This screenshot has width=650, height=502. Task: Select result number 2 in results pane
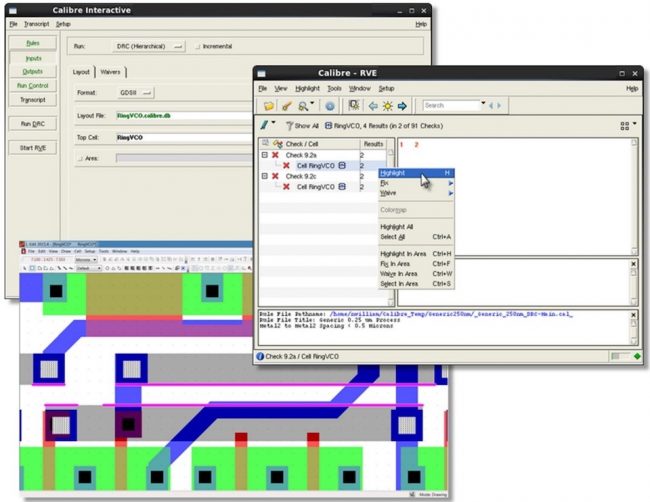pos(416,145)
